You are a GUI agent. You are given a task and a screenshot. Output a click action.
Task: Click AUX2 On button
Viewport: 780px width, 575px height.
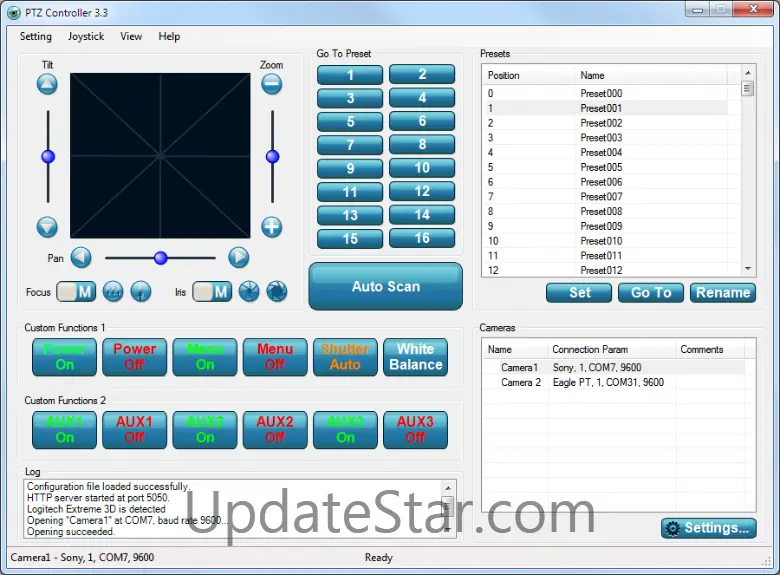click(205, 430)
